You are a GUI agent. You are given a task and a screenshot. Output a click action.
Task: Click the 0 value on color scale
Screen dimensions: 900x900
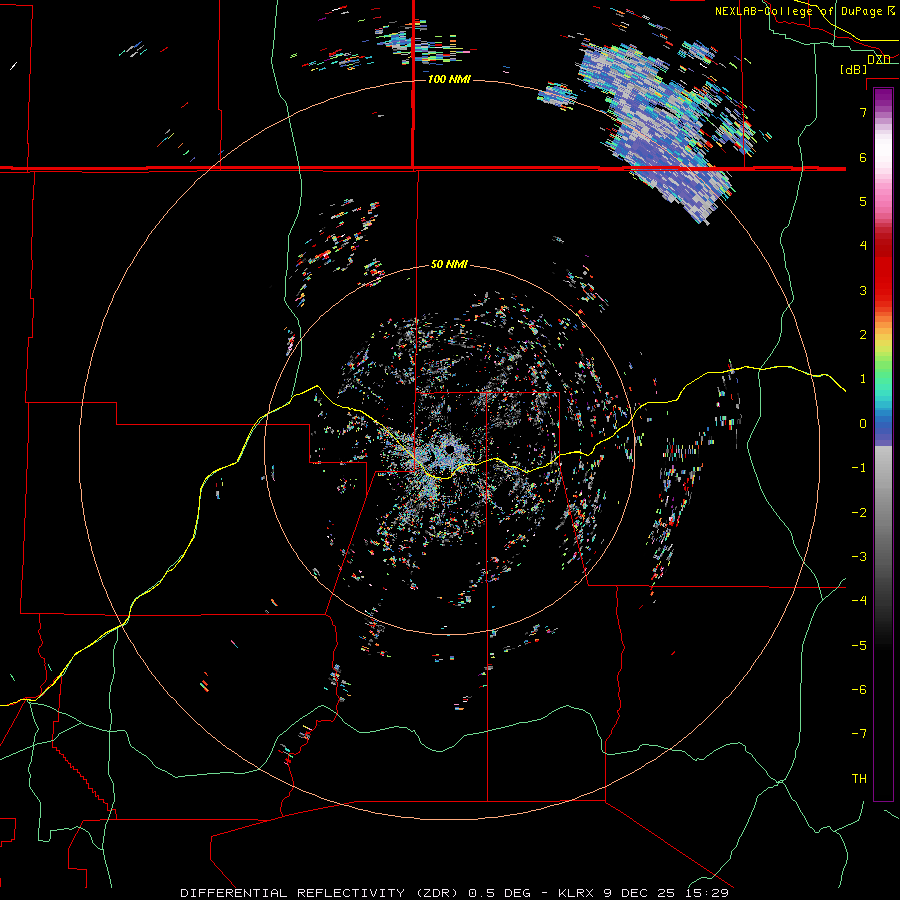point(863,424)
